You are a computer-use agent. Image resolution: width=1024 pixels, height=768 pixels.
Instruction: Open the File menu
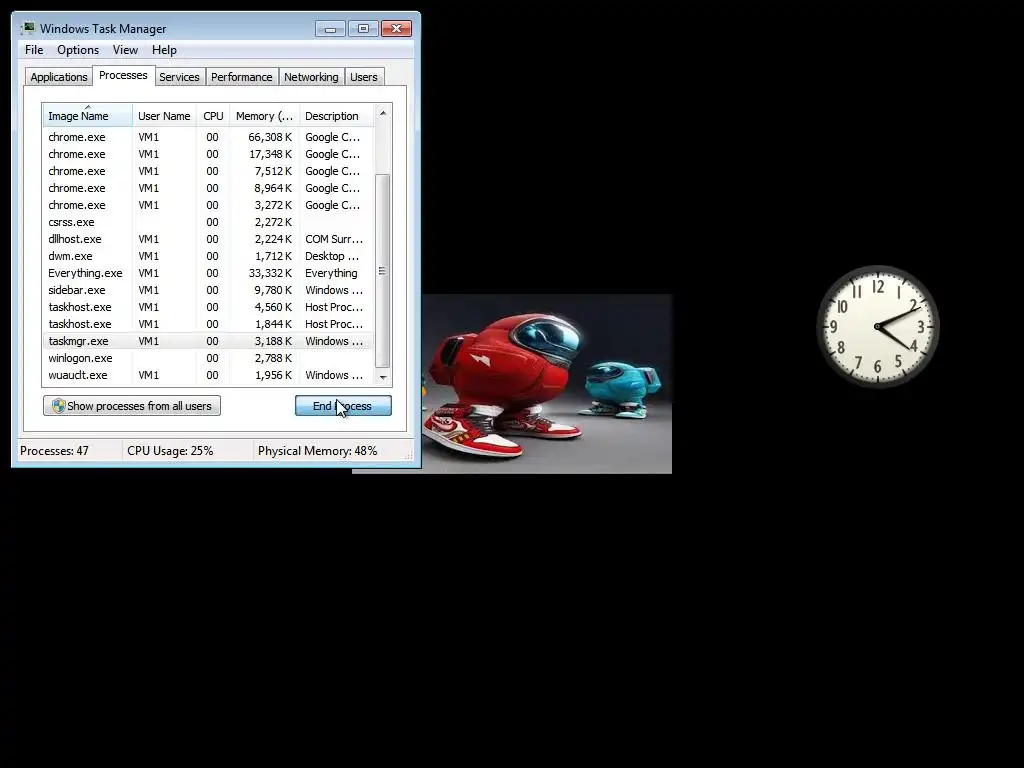[x=34, y=50]
